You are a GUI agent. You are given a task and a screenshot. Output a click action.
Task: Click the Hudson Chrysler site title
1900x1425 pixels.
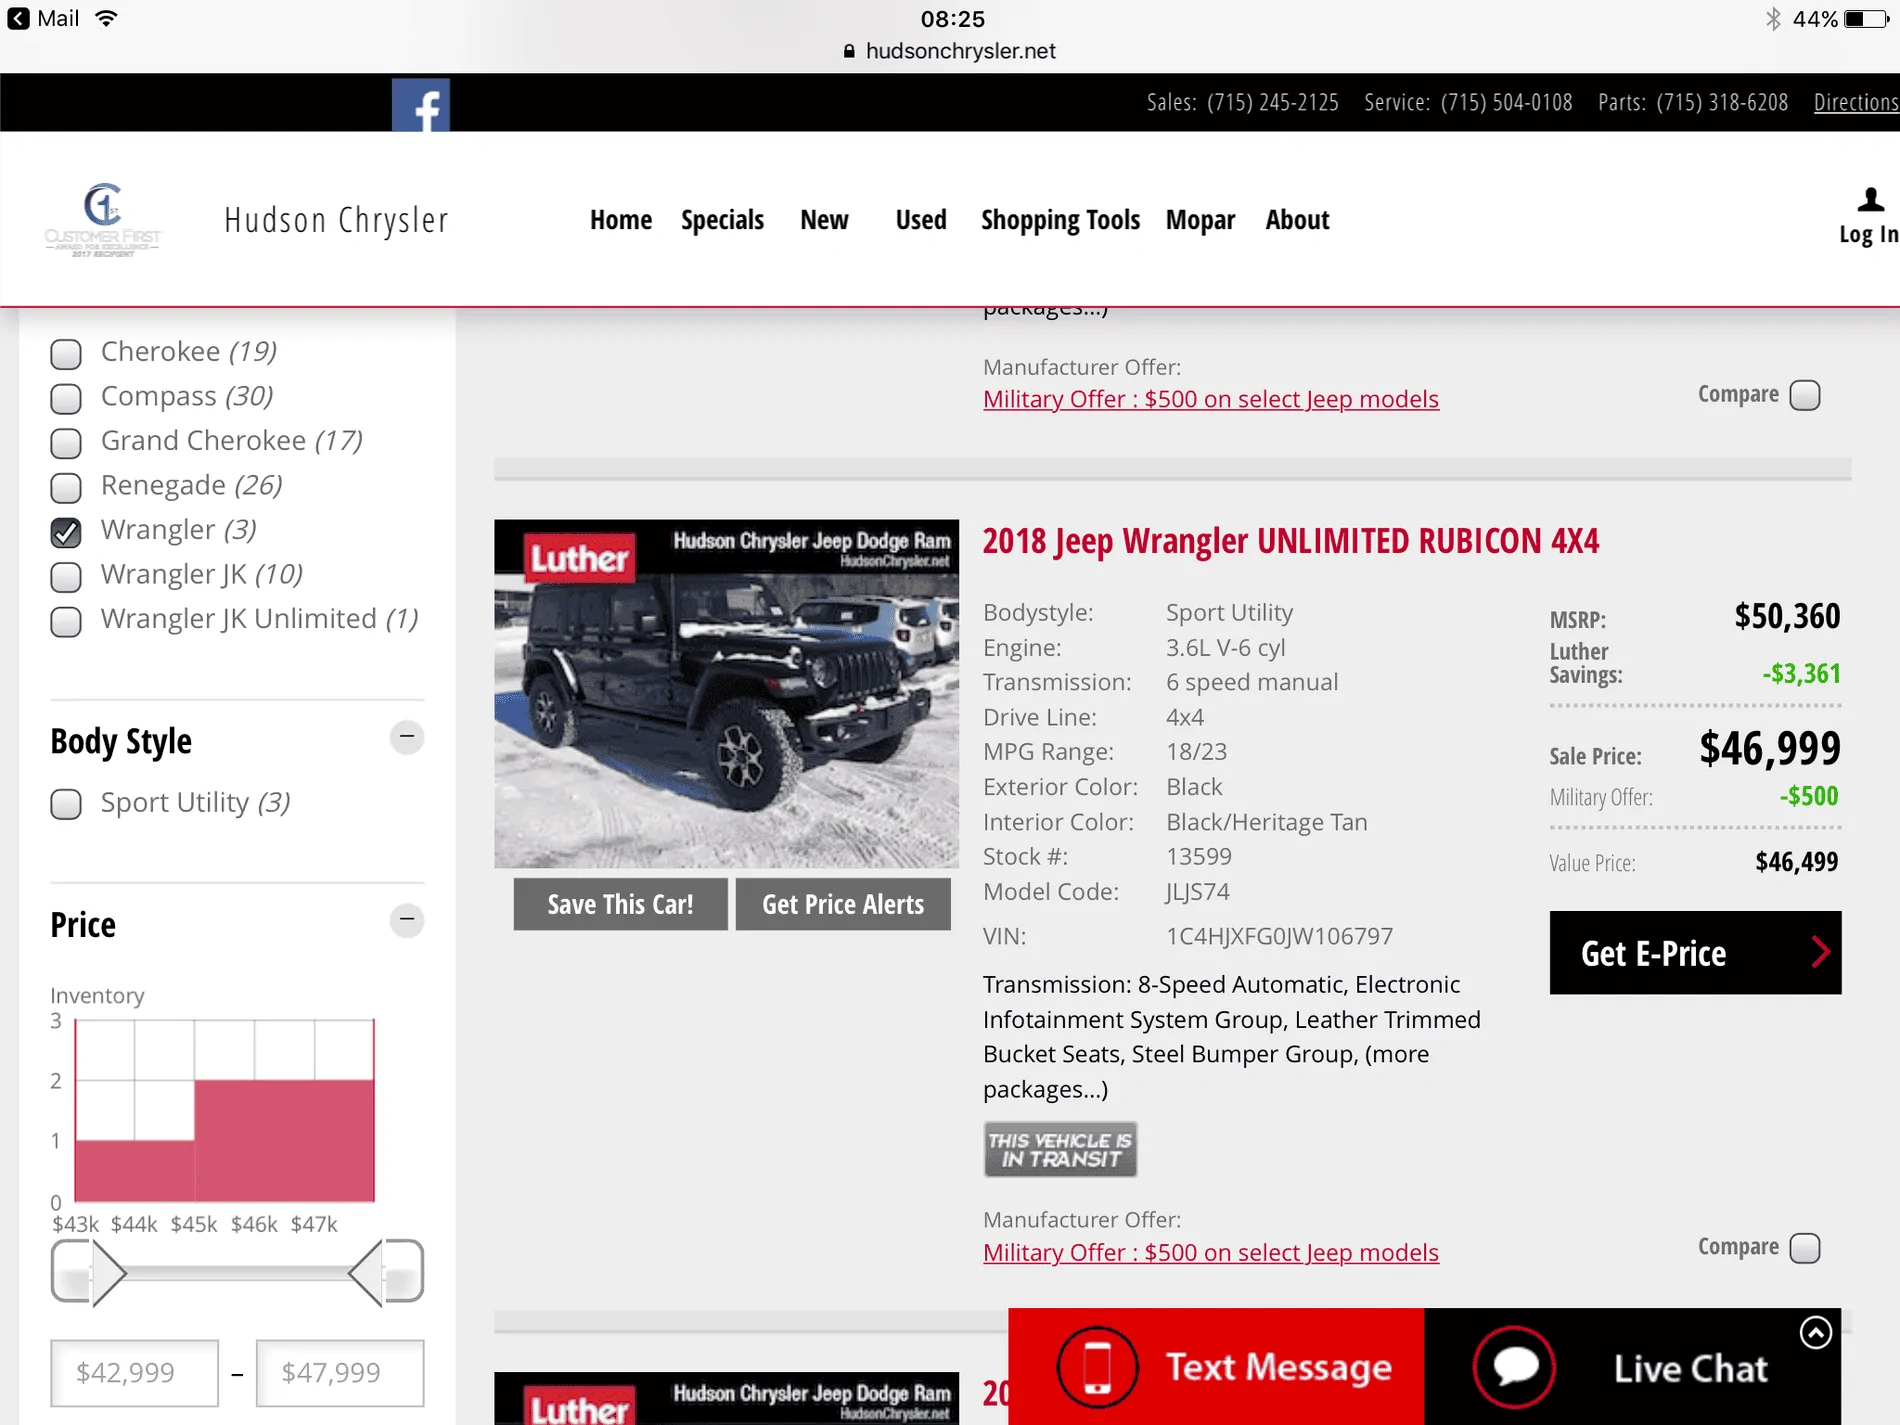(336, 220)
